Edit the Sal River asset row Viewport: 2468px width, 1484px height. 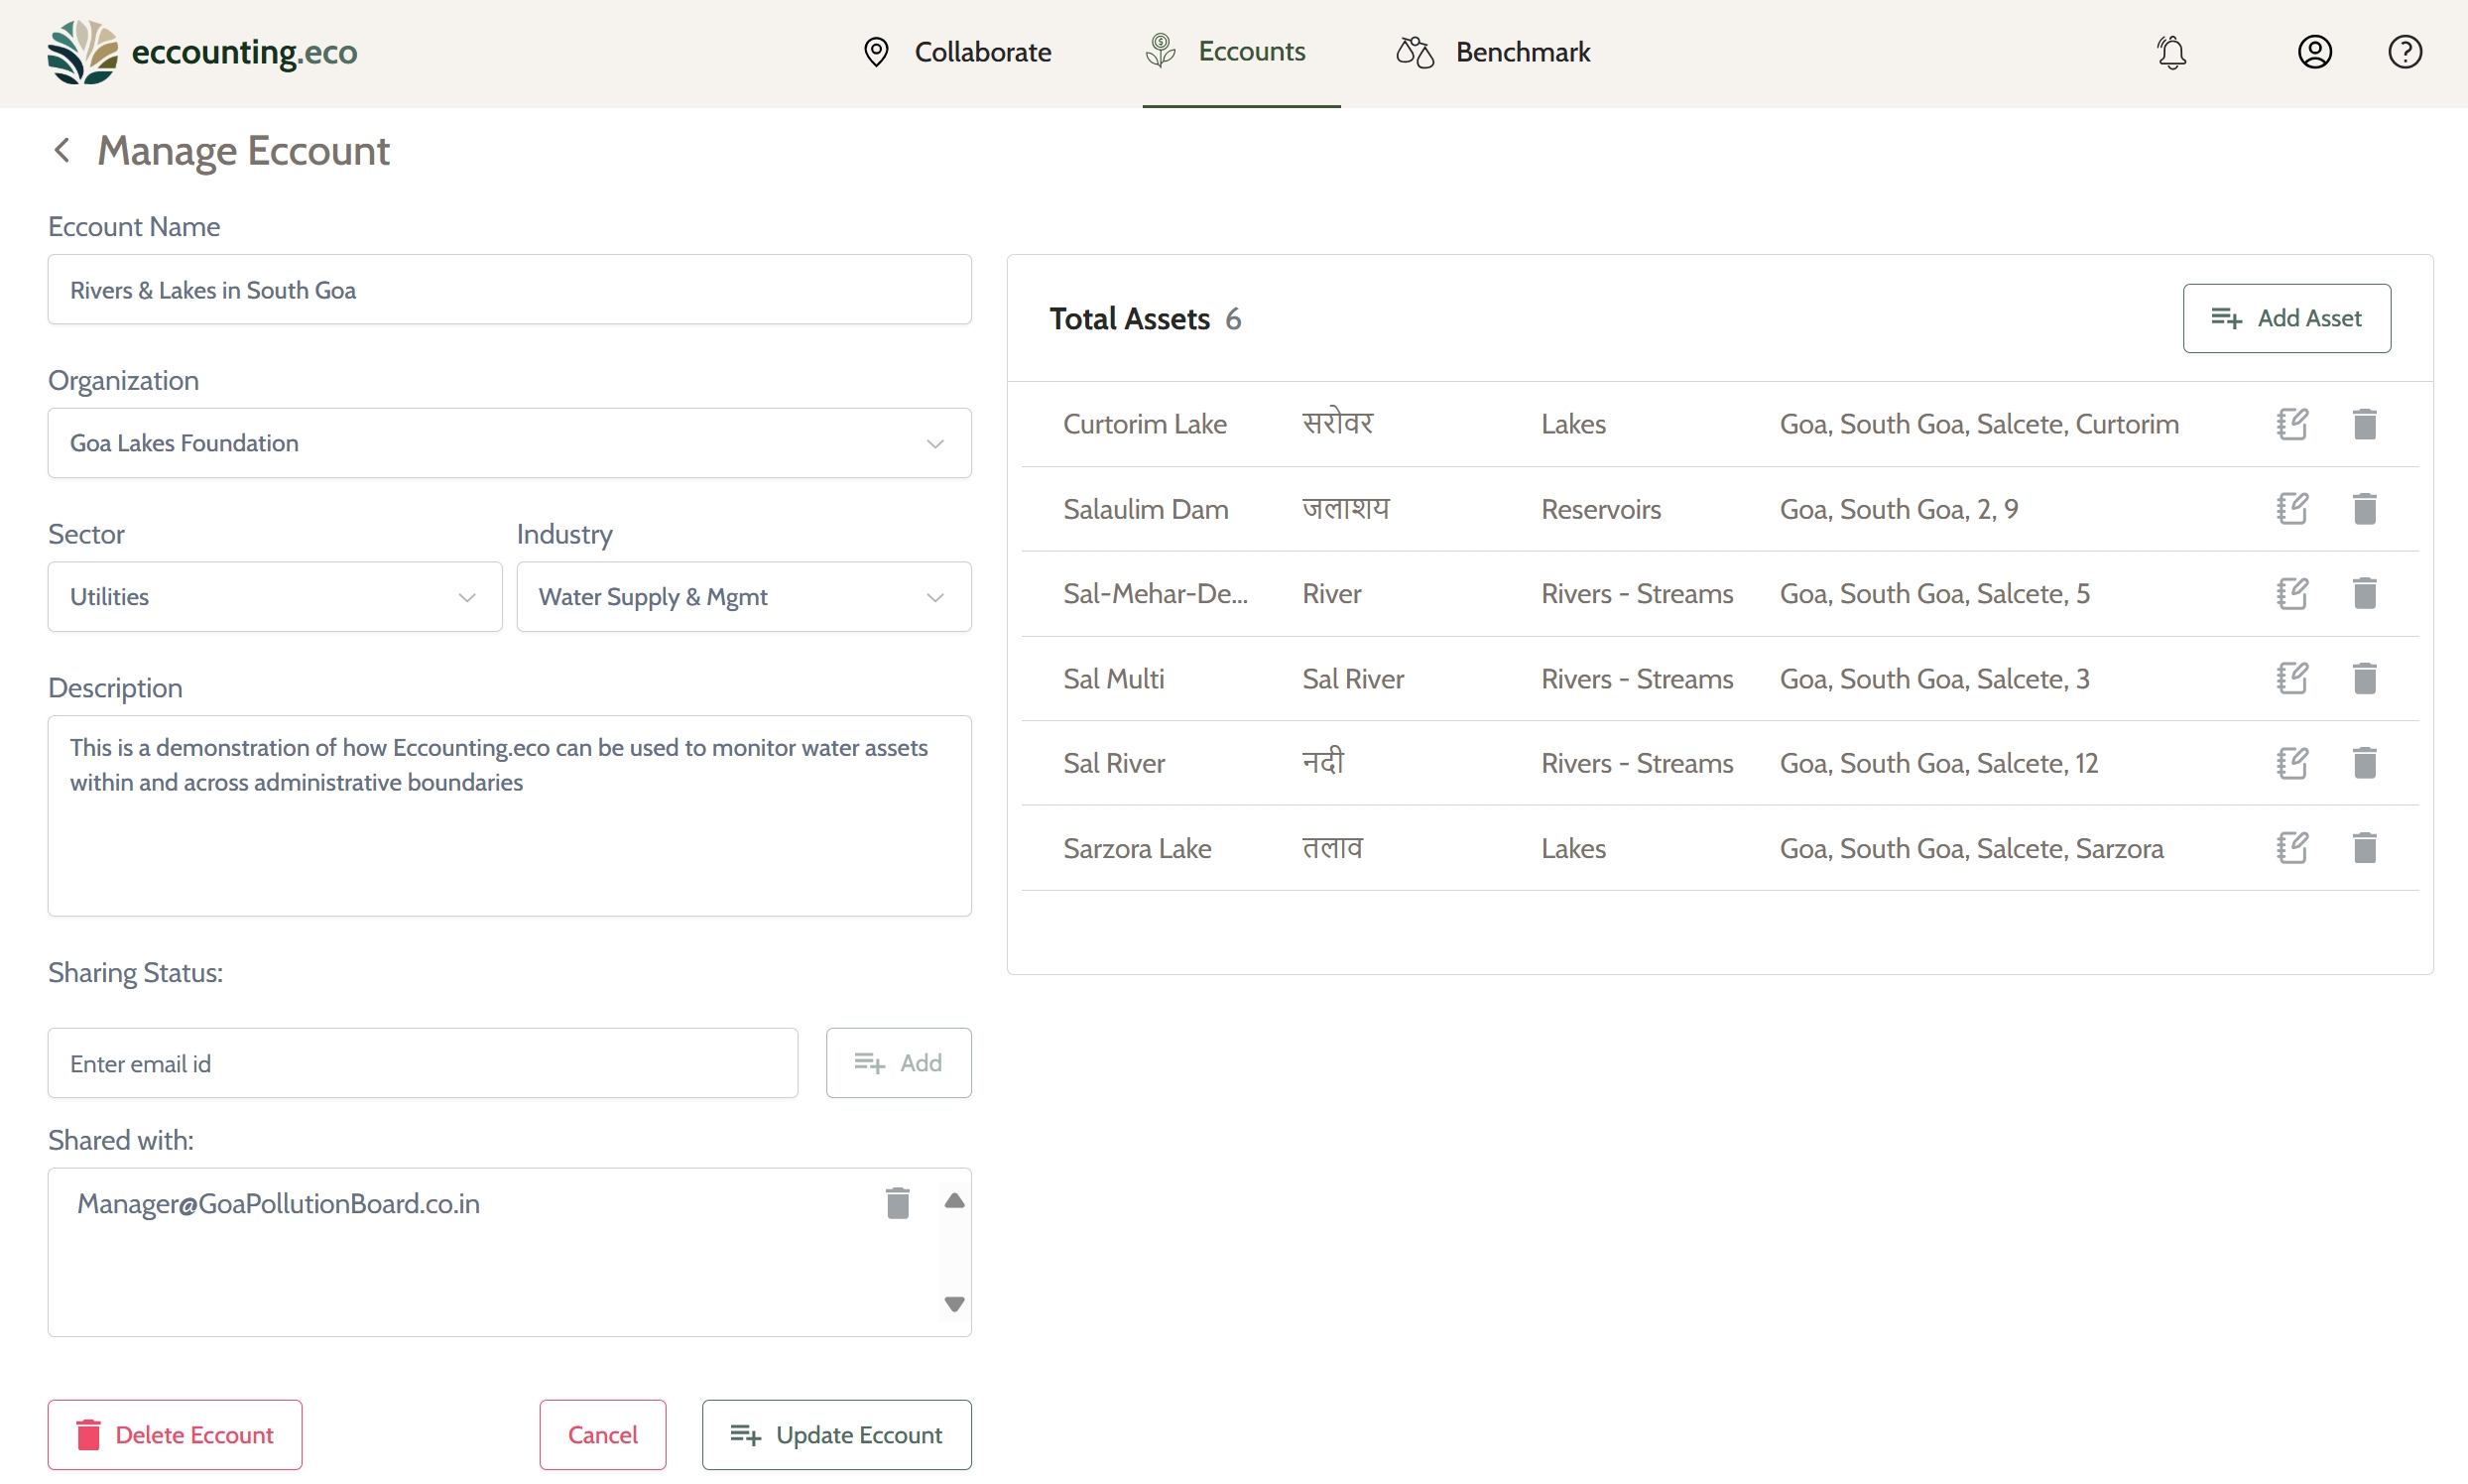[x=2291, y=763]
